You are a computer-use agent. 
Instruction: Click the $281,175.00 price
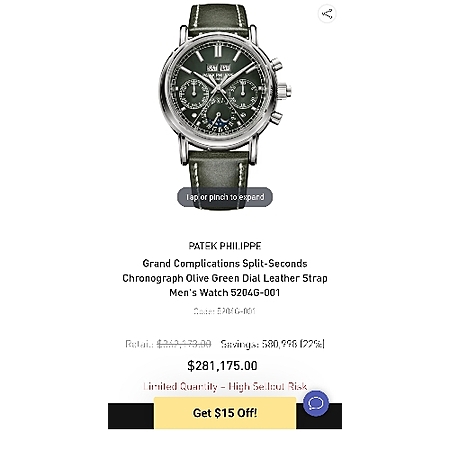pyautogui.click(x=222, y=366)
